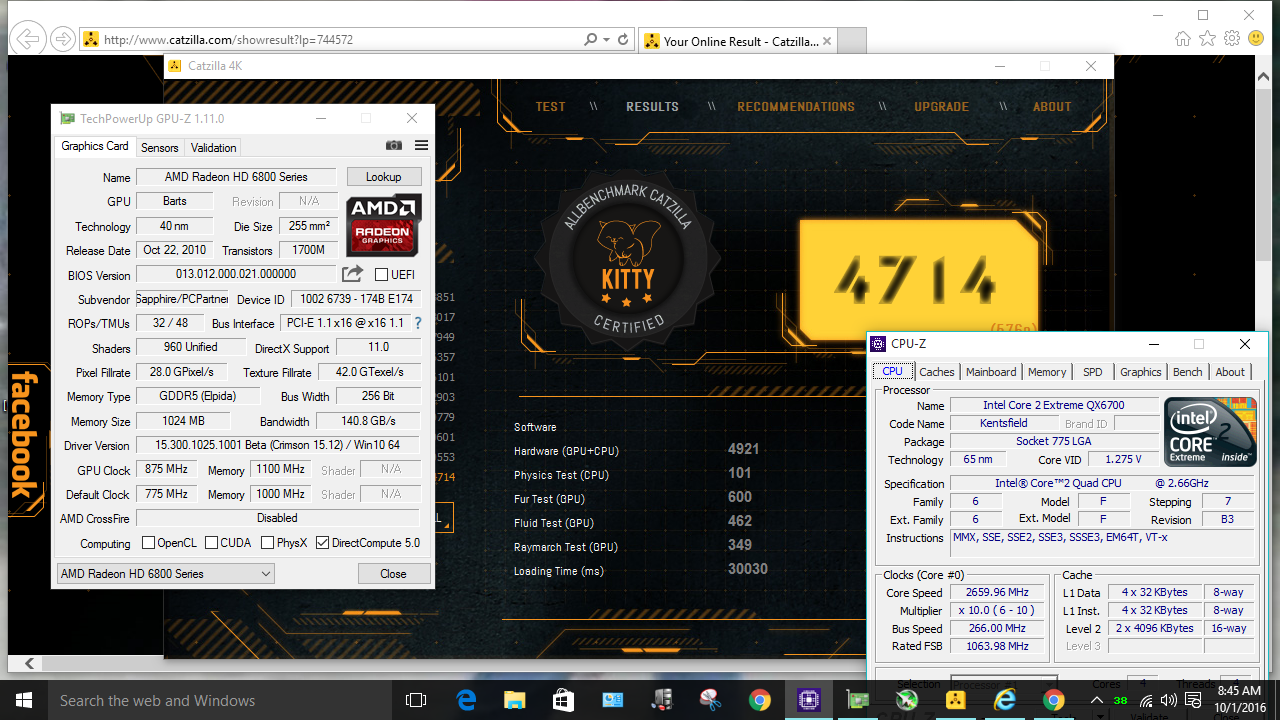This screenshot has height=720, width=1280.
Task: Open the CPU-Z SPD tab
Action: [x=1093, y=372]
